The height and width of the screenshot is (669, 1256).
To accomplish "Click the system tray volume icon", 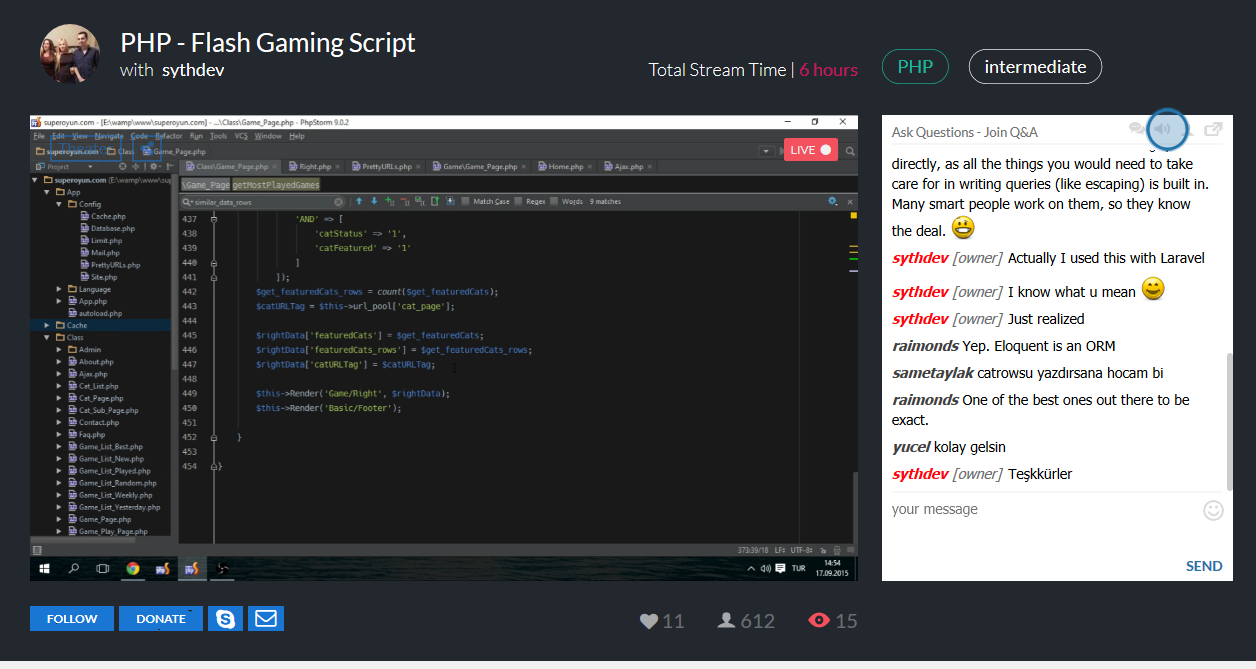I will point(765,568).
